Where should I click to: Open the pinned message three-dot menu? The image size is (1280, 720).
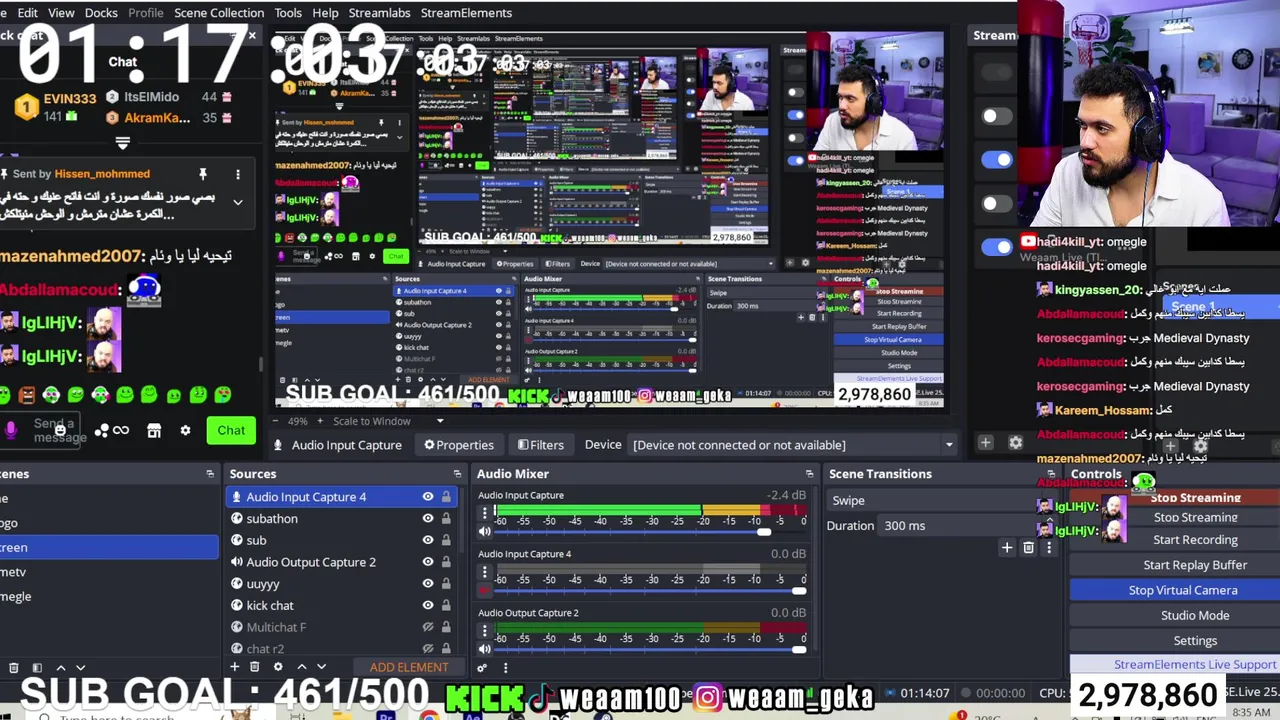(238, 174)
